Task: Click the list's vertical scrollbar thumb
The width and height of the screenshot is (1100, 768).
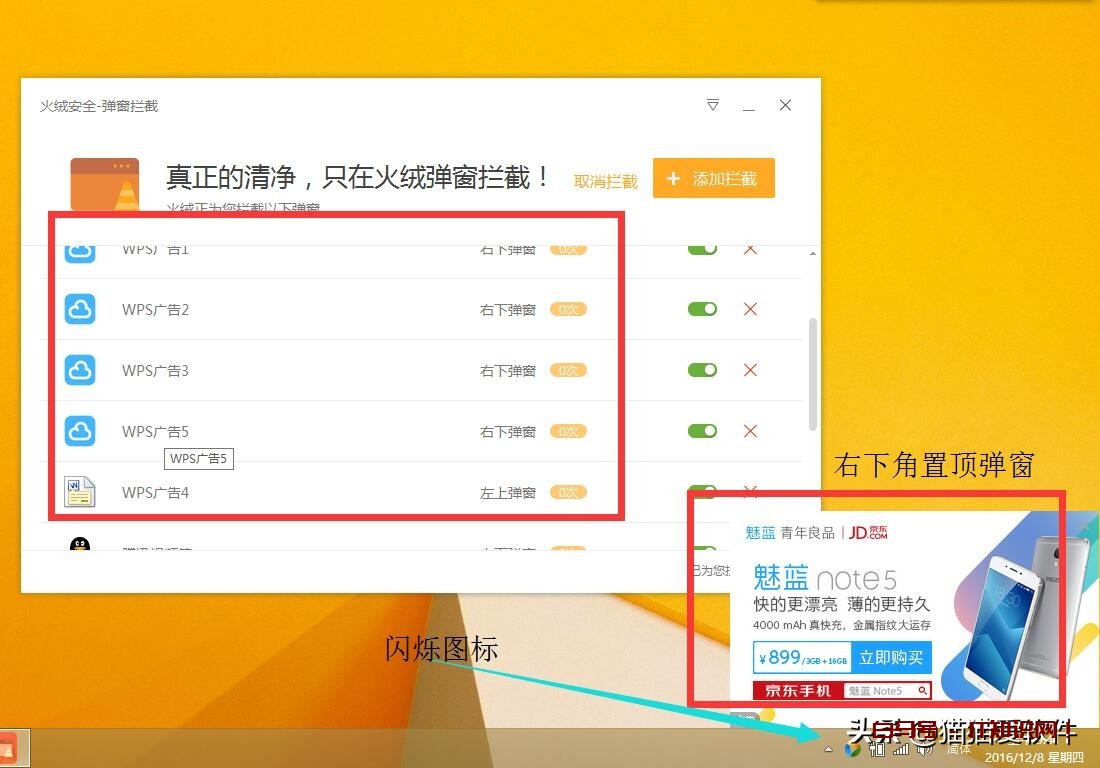Action: pyautogui.click(x=813, y=370)
